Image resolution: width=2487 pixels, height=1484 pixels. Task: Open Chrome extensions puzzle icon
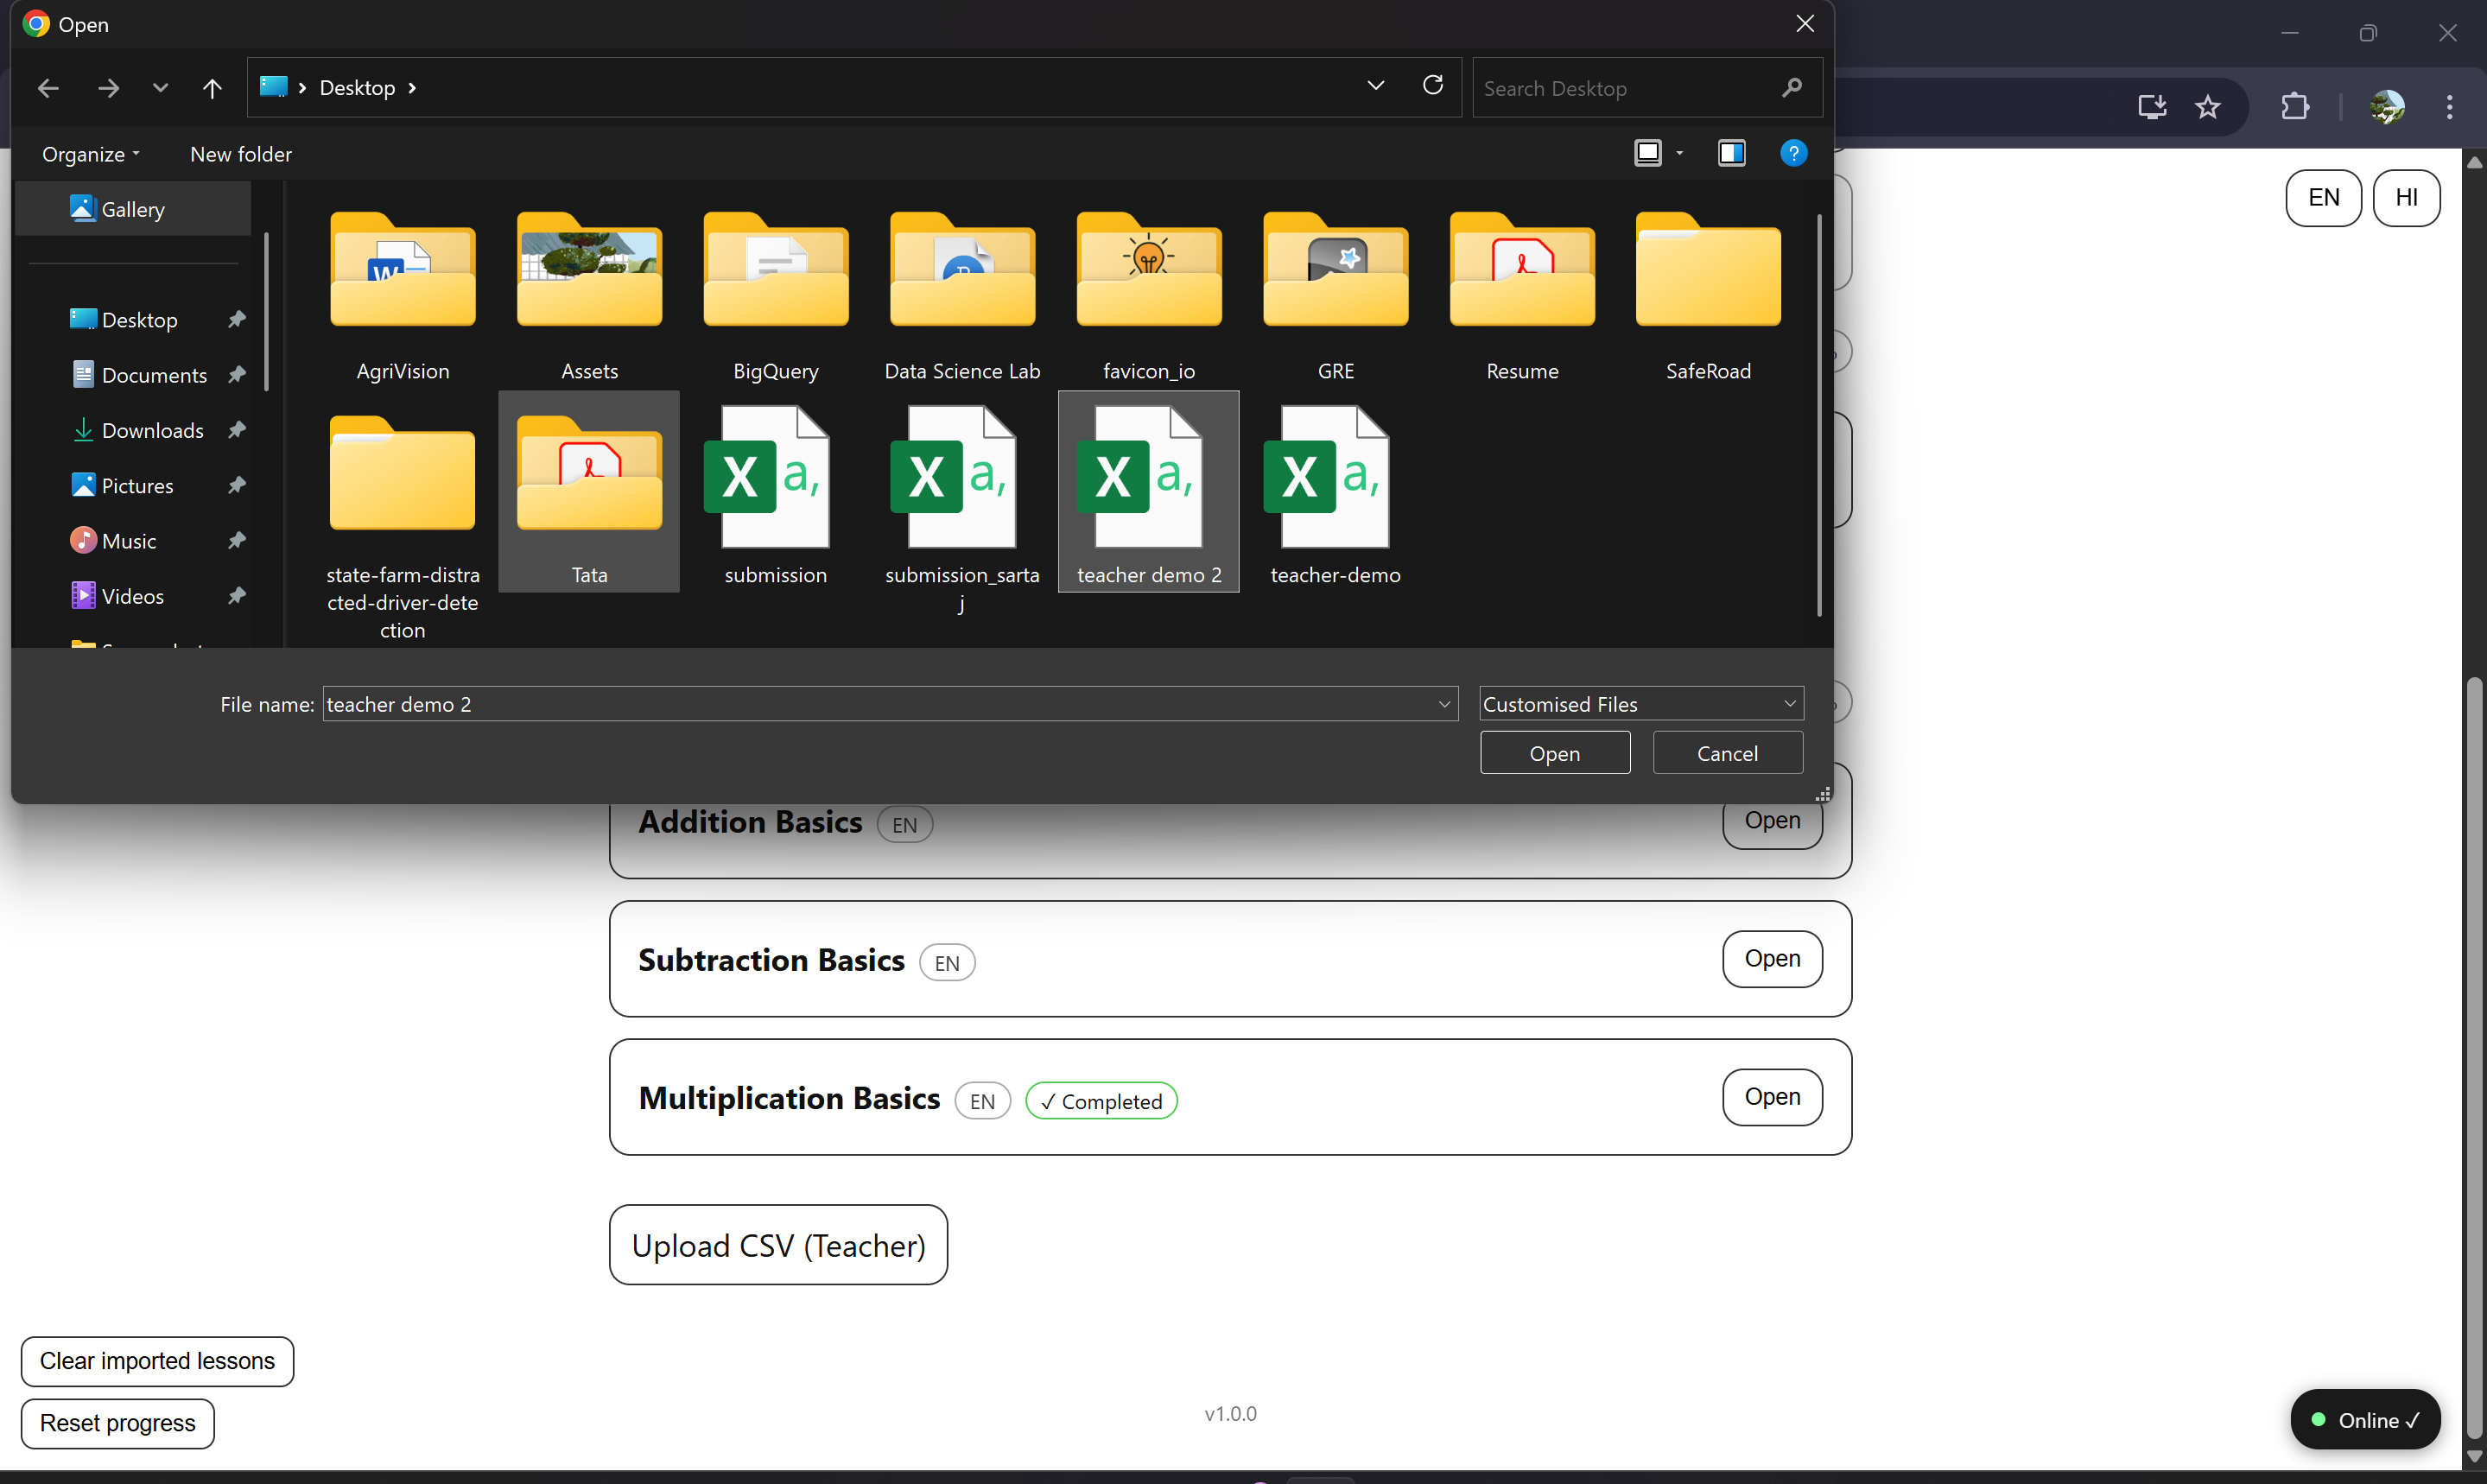click(x=2295, y=107)
